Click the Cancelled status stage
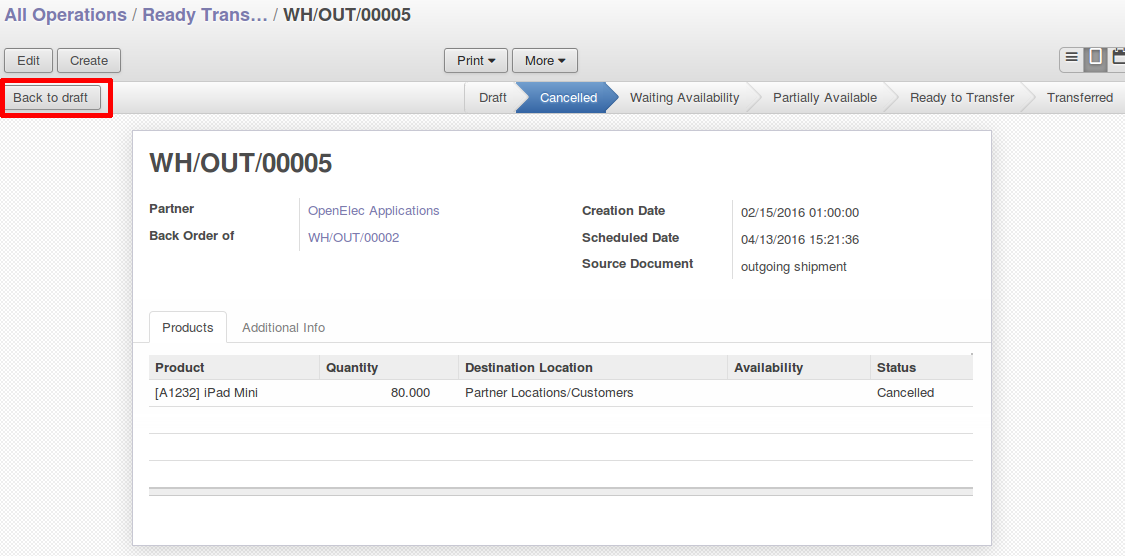The image size is (1125, 556). click(568, 98)
